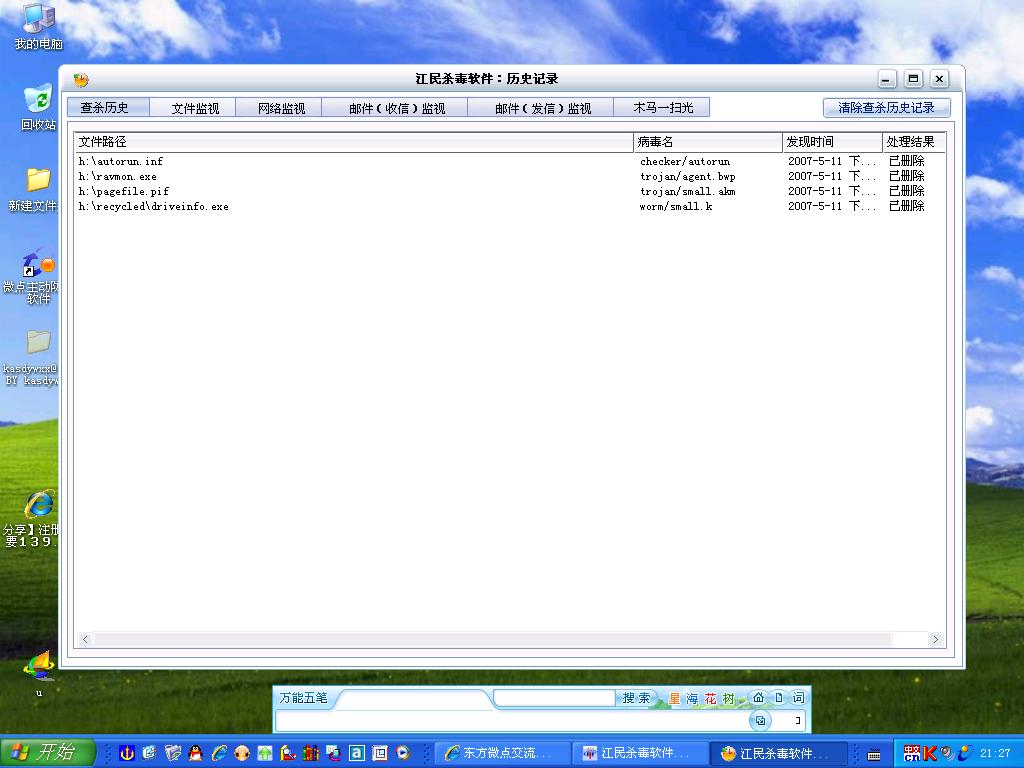This screenshot has height=768, width=1024.
Task: Select the 新建文件夹 folder on the desktop
Action: click(x=33, y=189)
